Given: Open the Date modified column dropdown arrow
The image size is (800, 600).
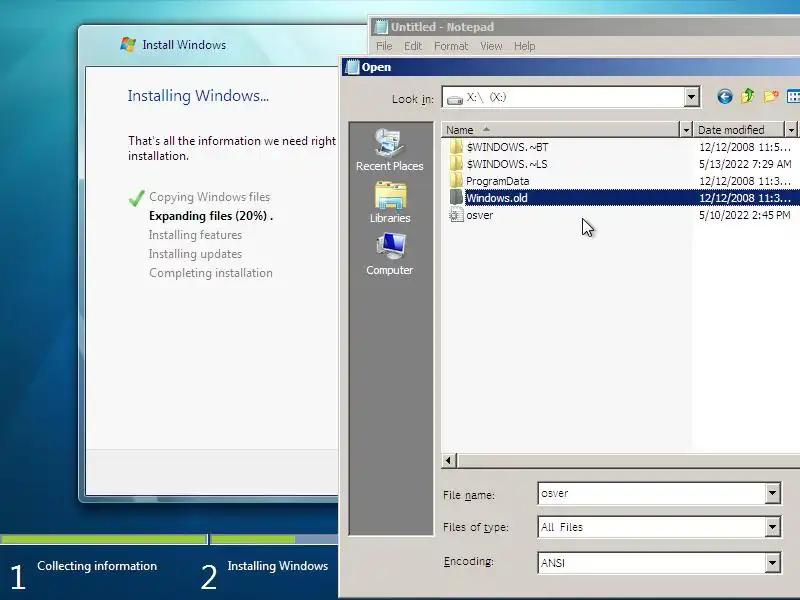Looking at the screenshot, I should [791, 130].
